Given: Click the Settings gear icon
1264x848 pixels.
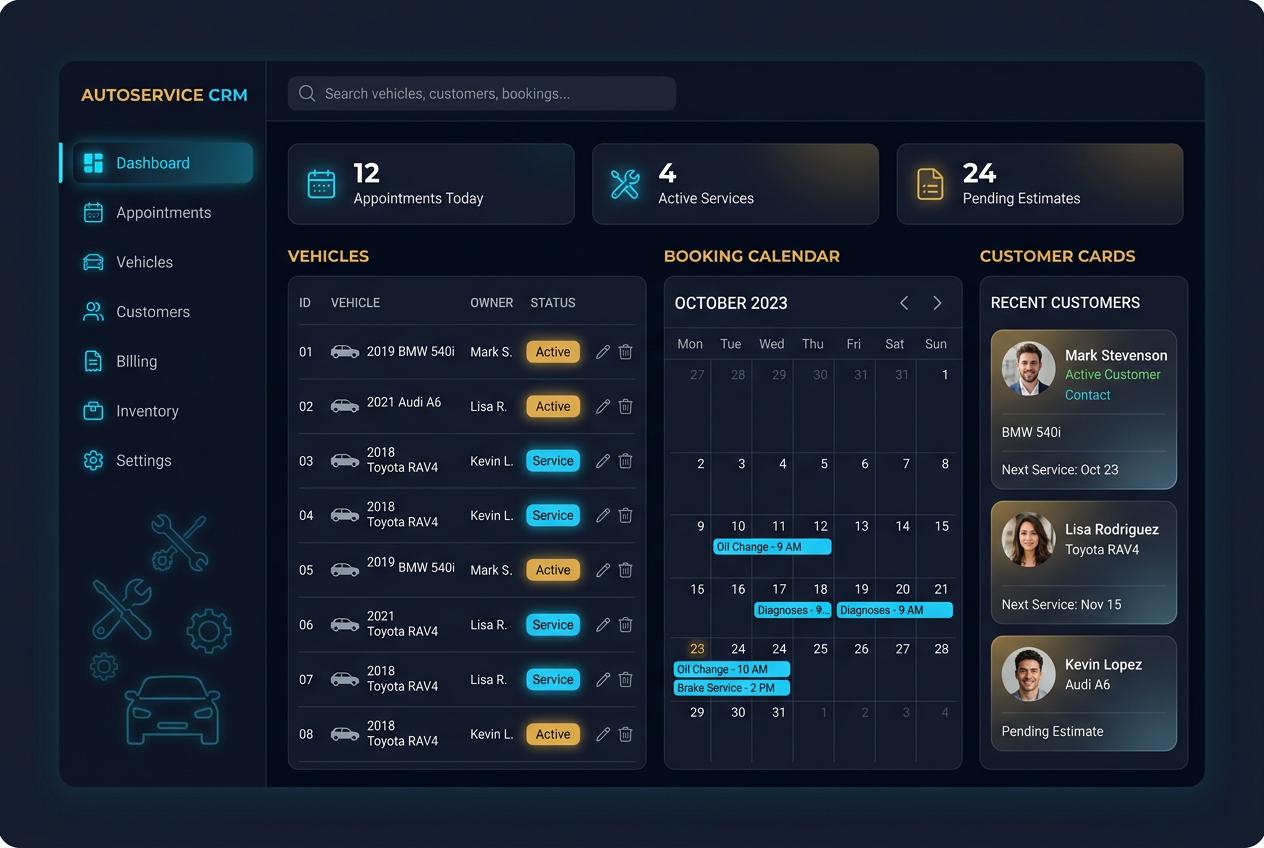Looking at the screenshot, I should point(93,461).
